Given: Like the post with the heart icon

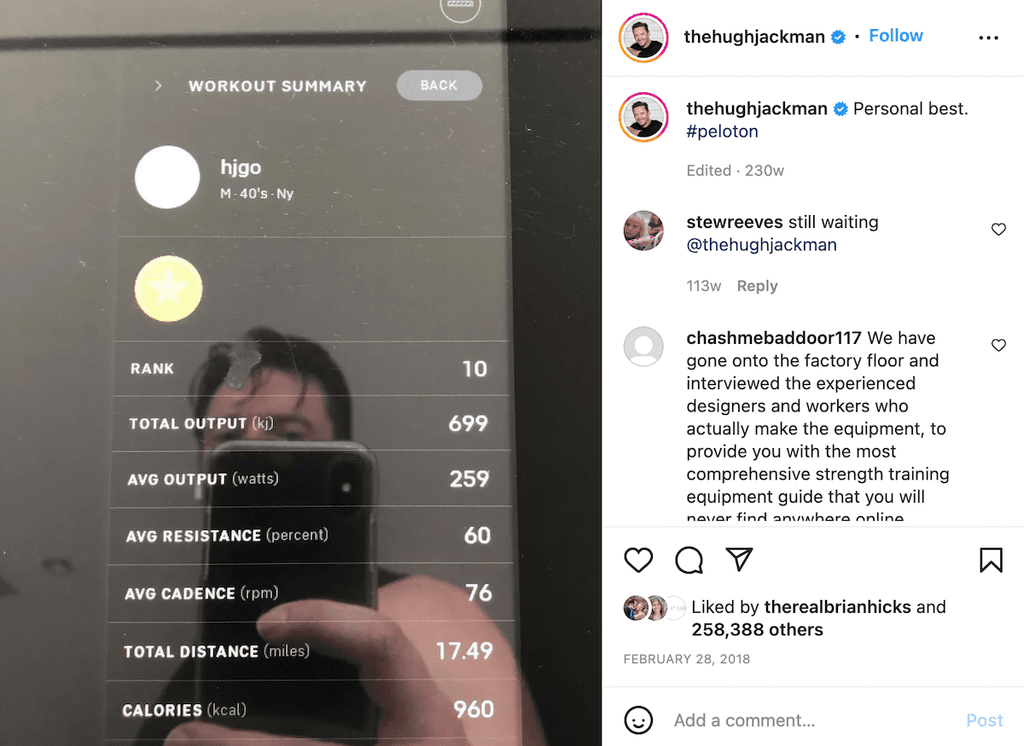Looking at the screenshot, I should [638, 560].
